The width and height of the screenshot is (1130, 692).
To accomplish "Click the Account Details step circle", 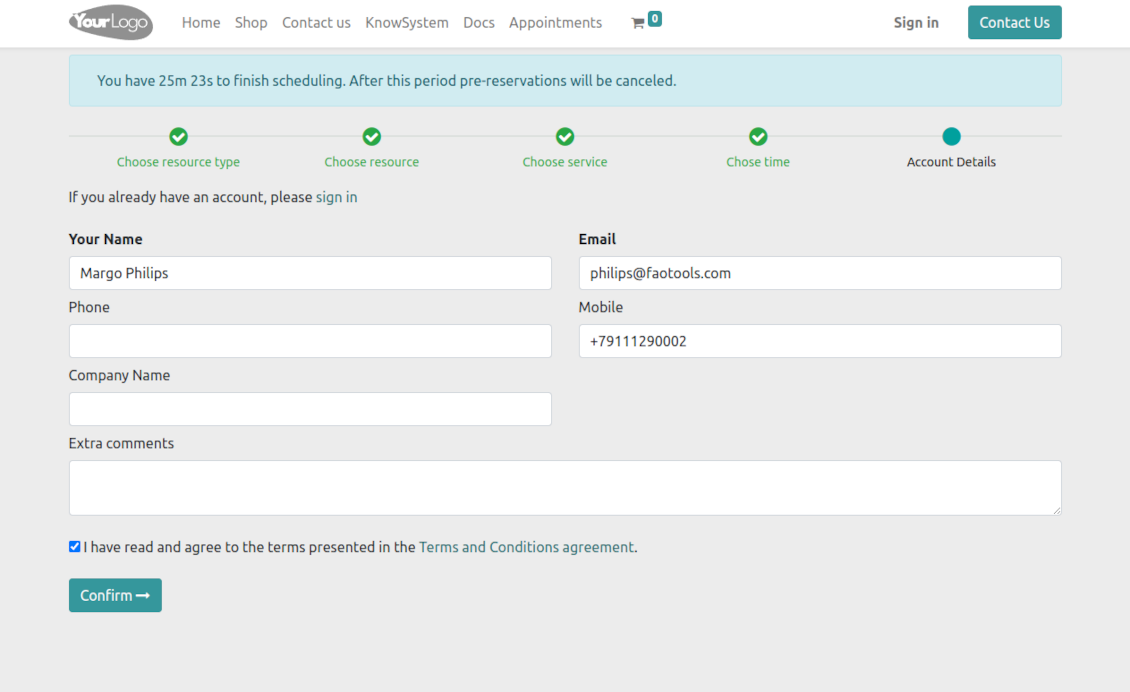I will coord(951,136).
